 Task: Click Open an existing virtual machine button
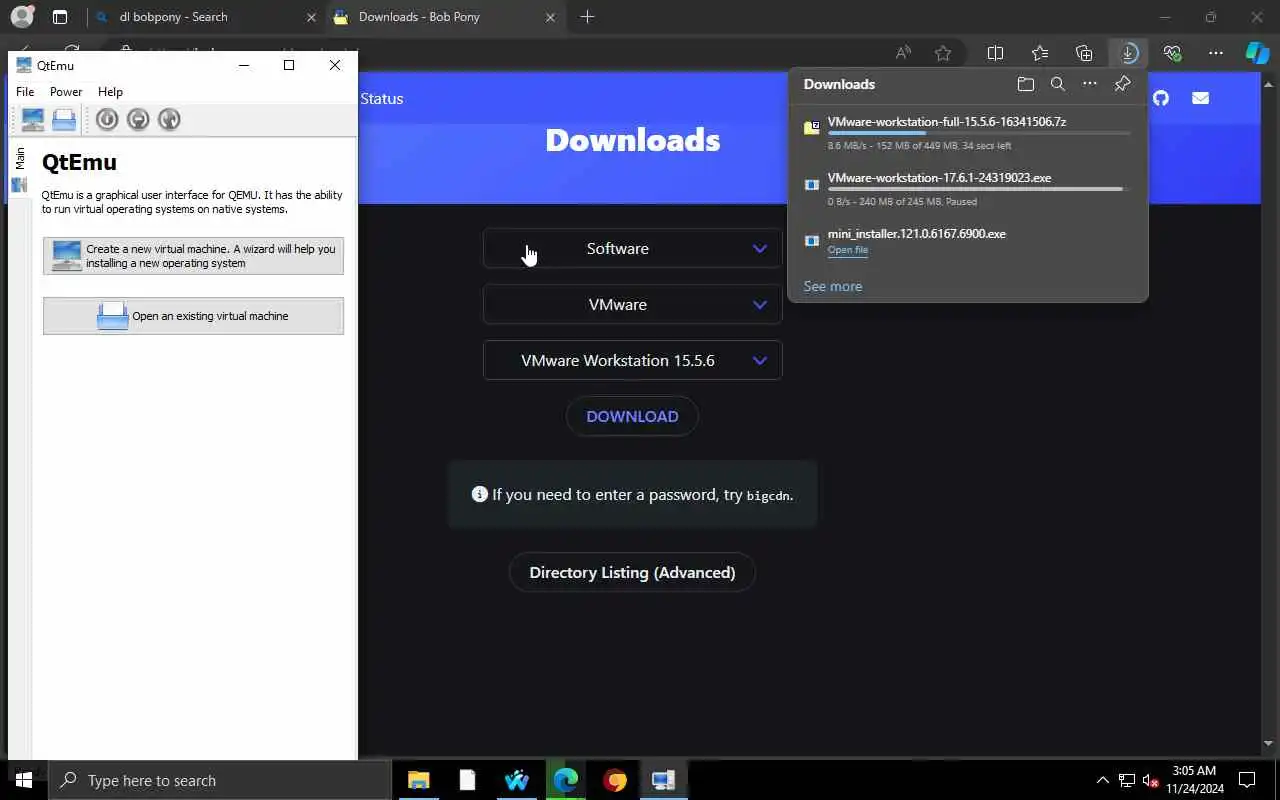click(193, 316)
